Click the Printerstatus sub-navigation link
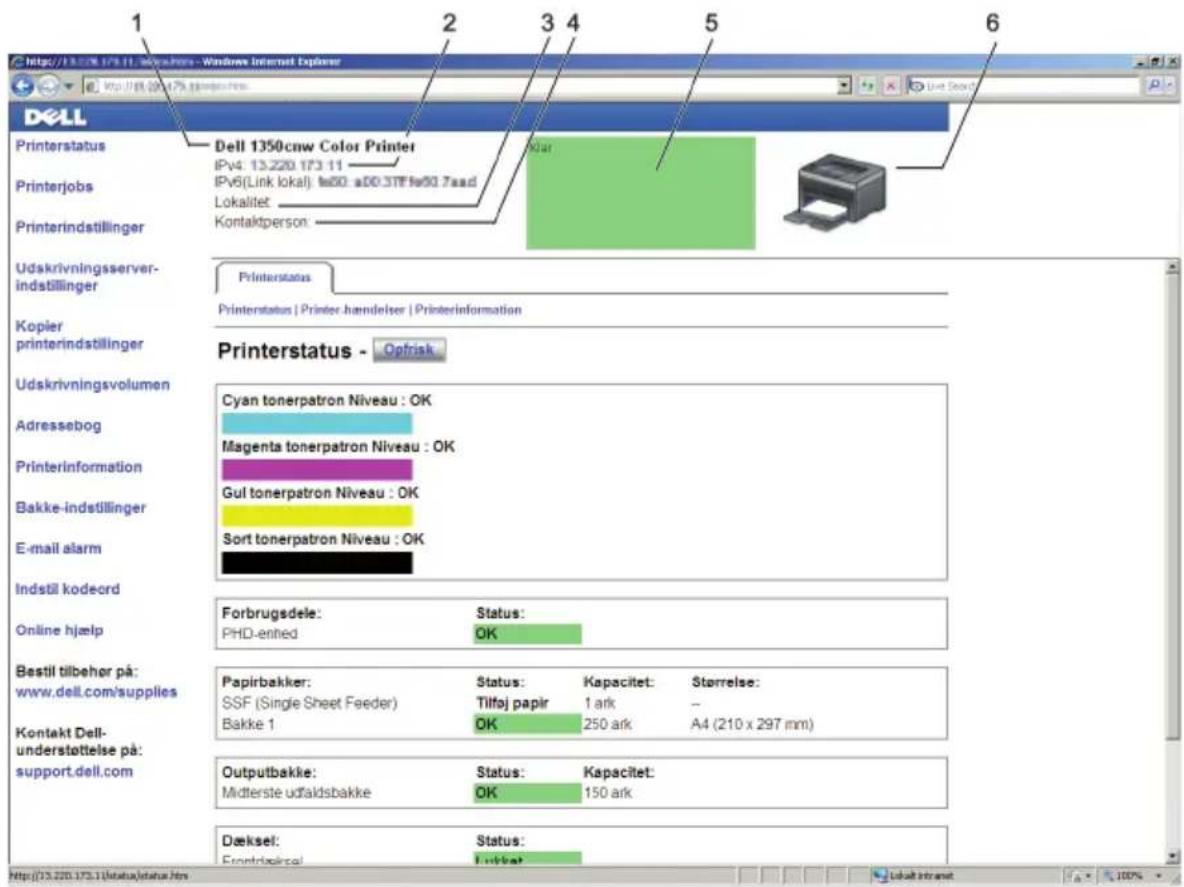 [254, 310]
